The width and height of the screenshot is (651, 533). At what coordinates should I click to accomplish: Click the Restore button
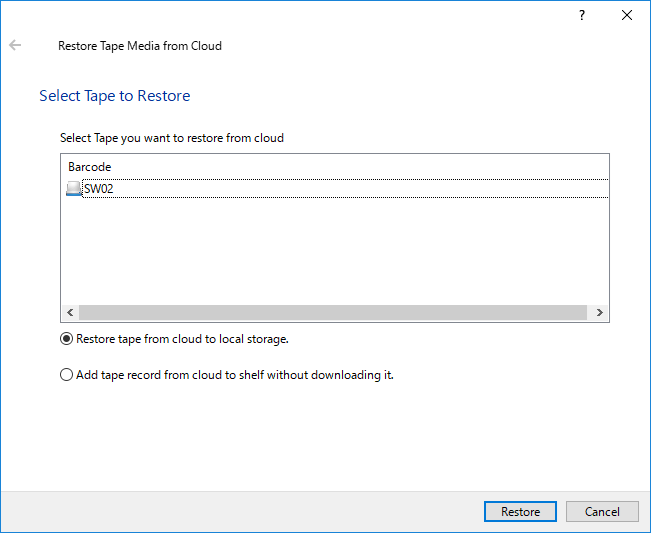[x=520, y=511]
